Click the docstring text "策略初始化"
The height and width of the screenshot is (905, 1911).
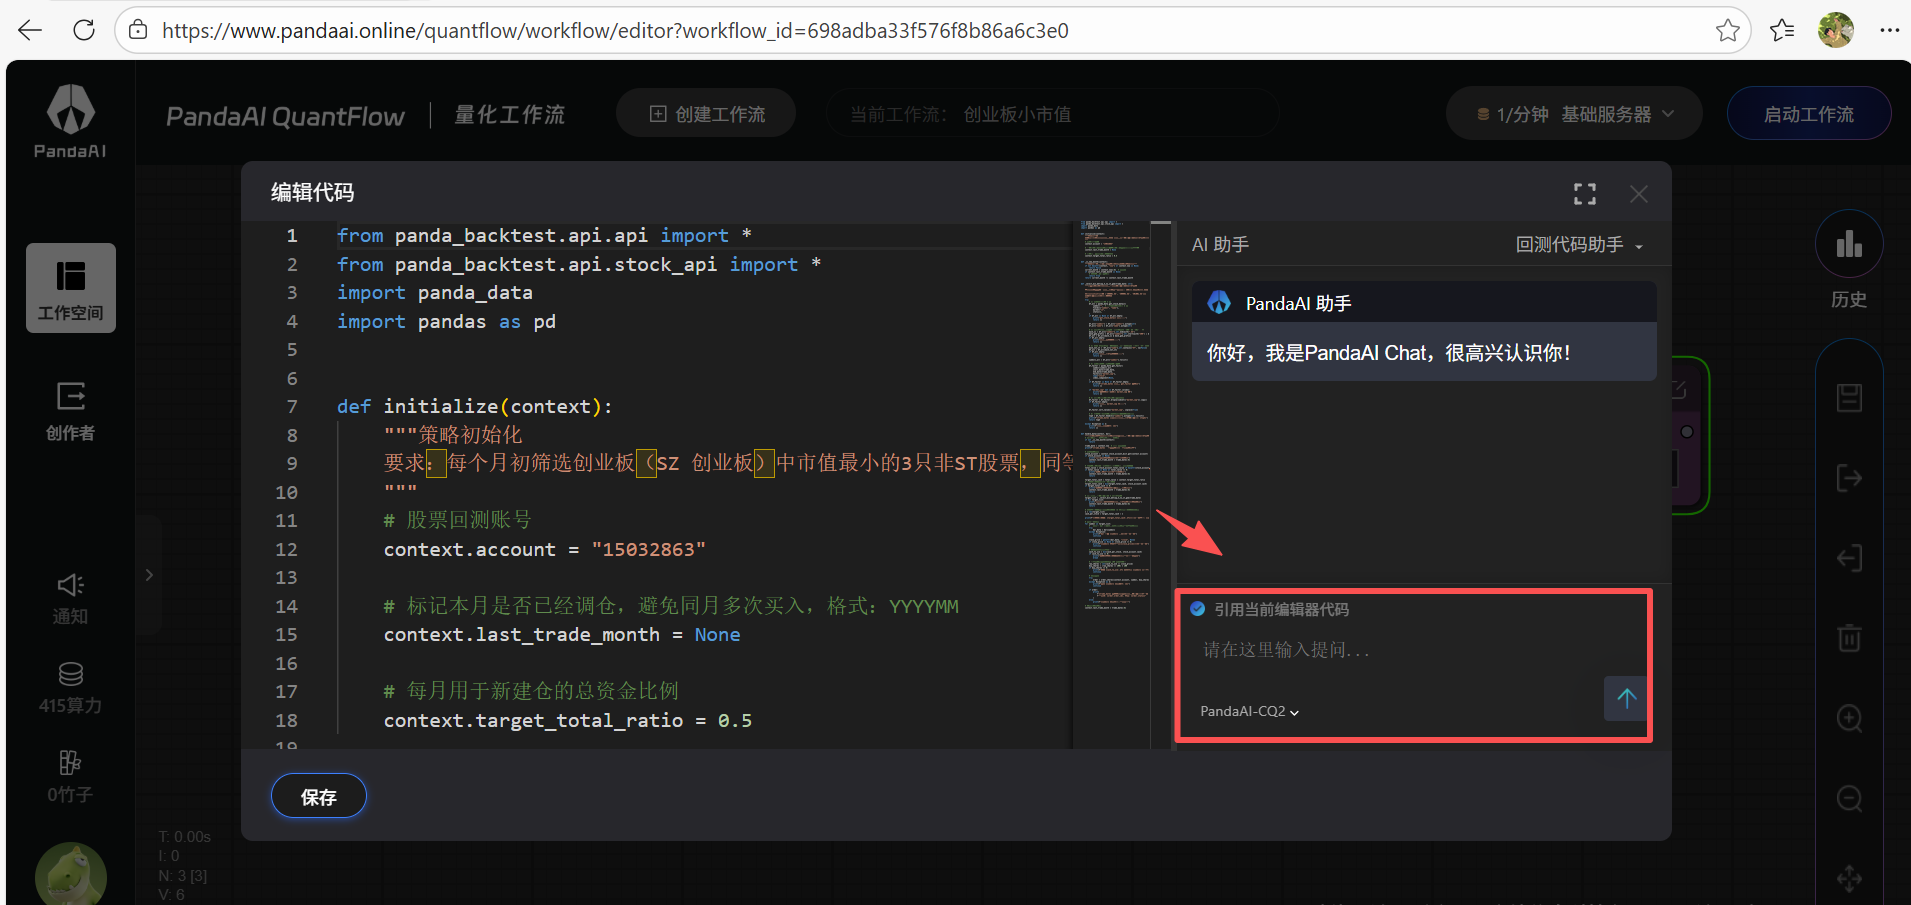pos(470,435)
